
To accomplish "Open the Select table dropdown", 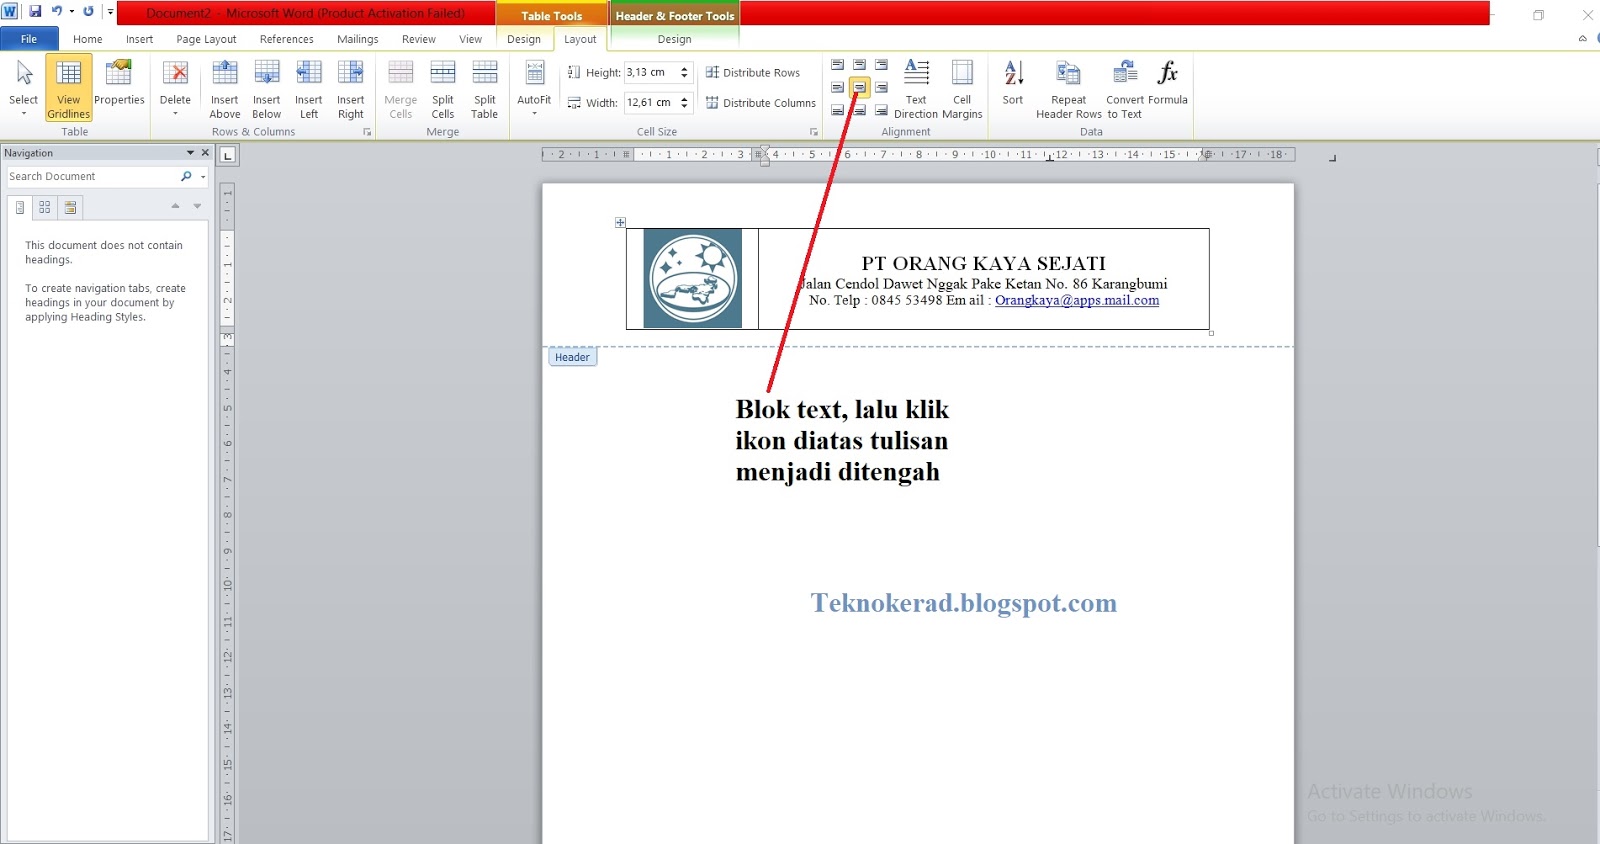I will [x=24, y=88].
